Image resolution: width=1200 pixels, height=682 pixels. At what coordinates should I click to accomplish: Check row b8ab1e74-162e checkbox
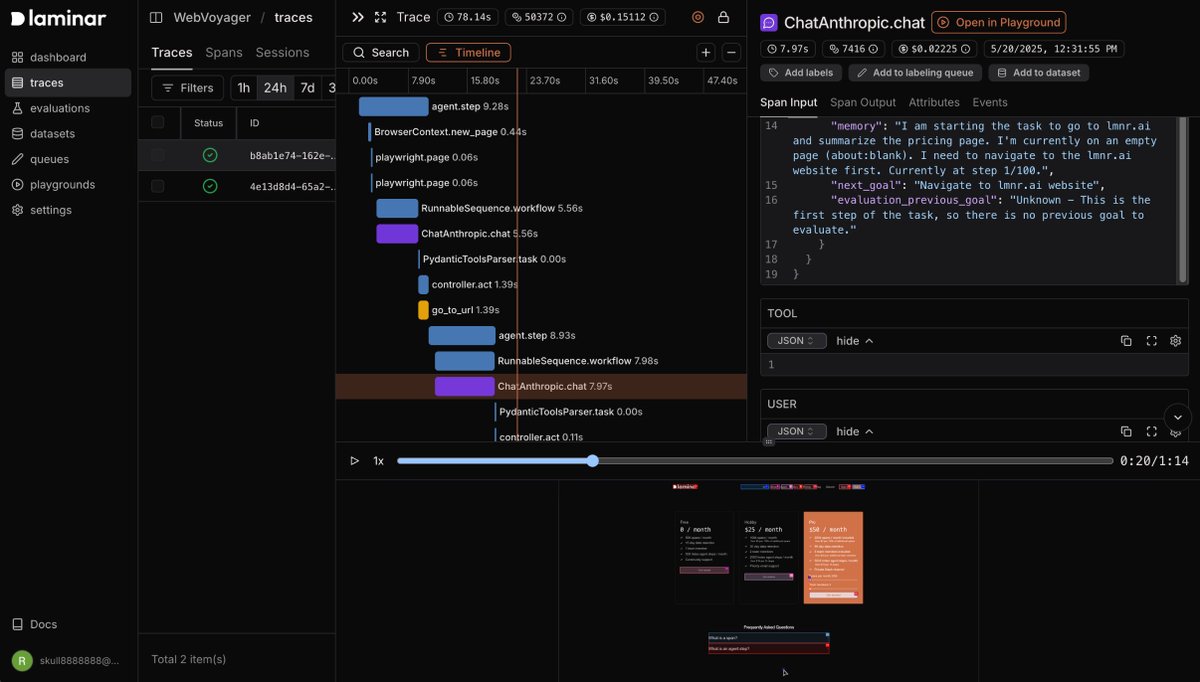click(157, 155)
